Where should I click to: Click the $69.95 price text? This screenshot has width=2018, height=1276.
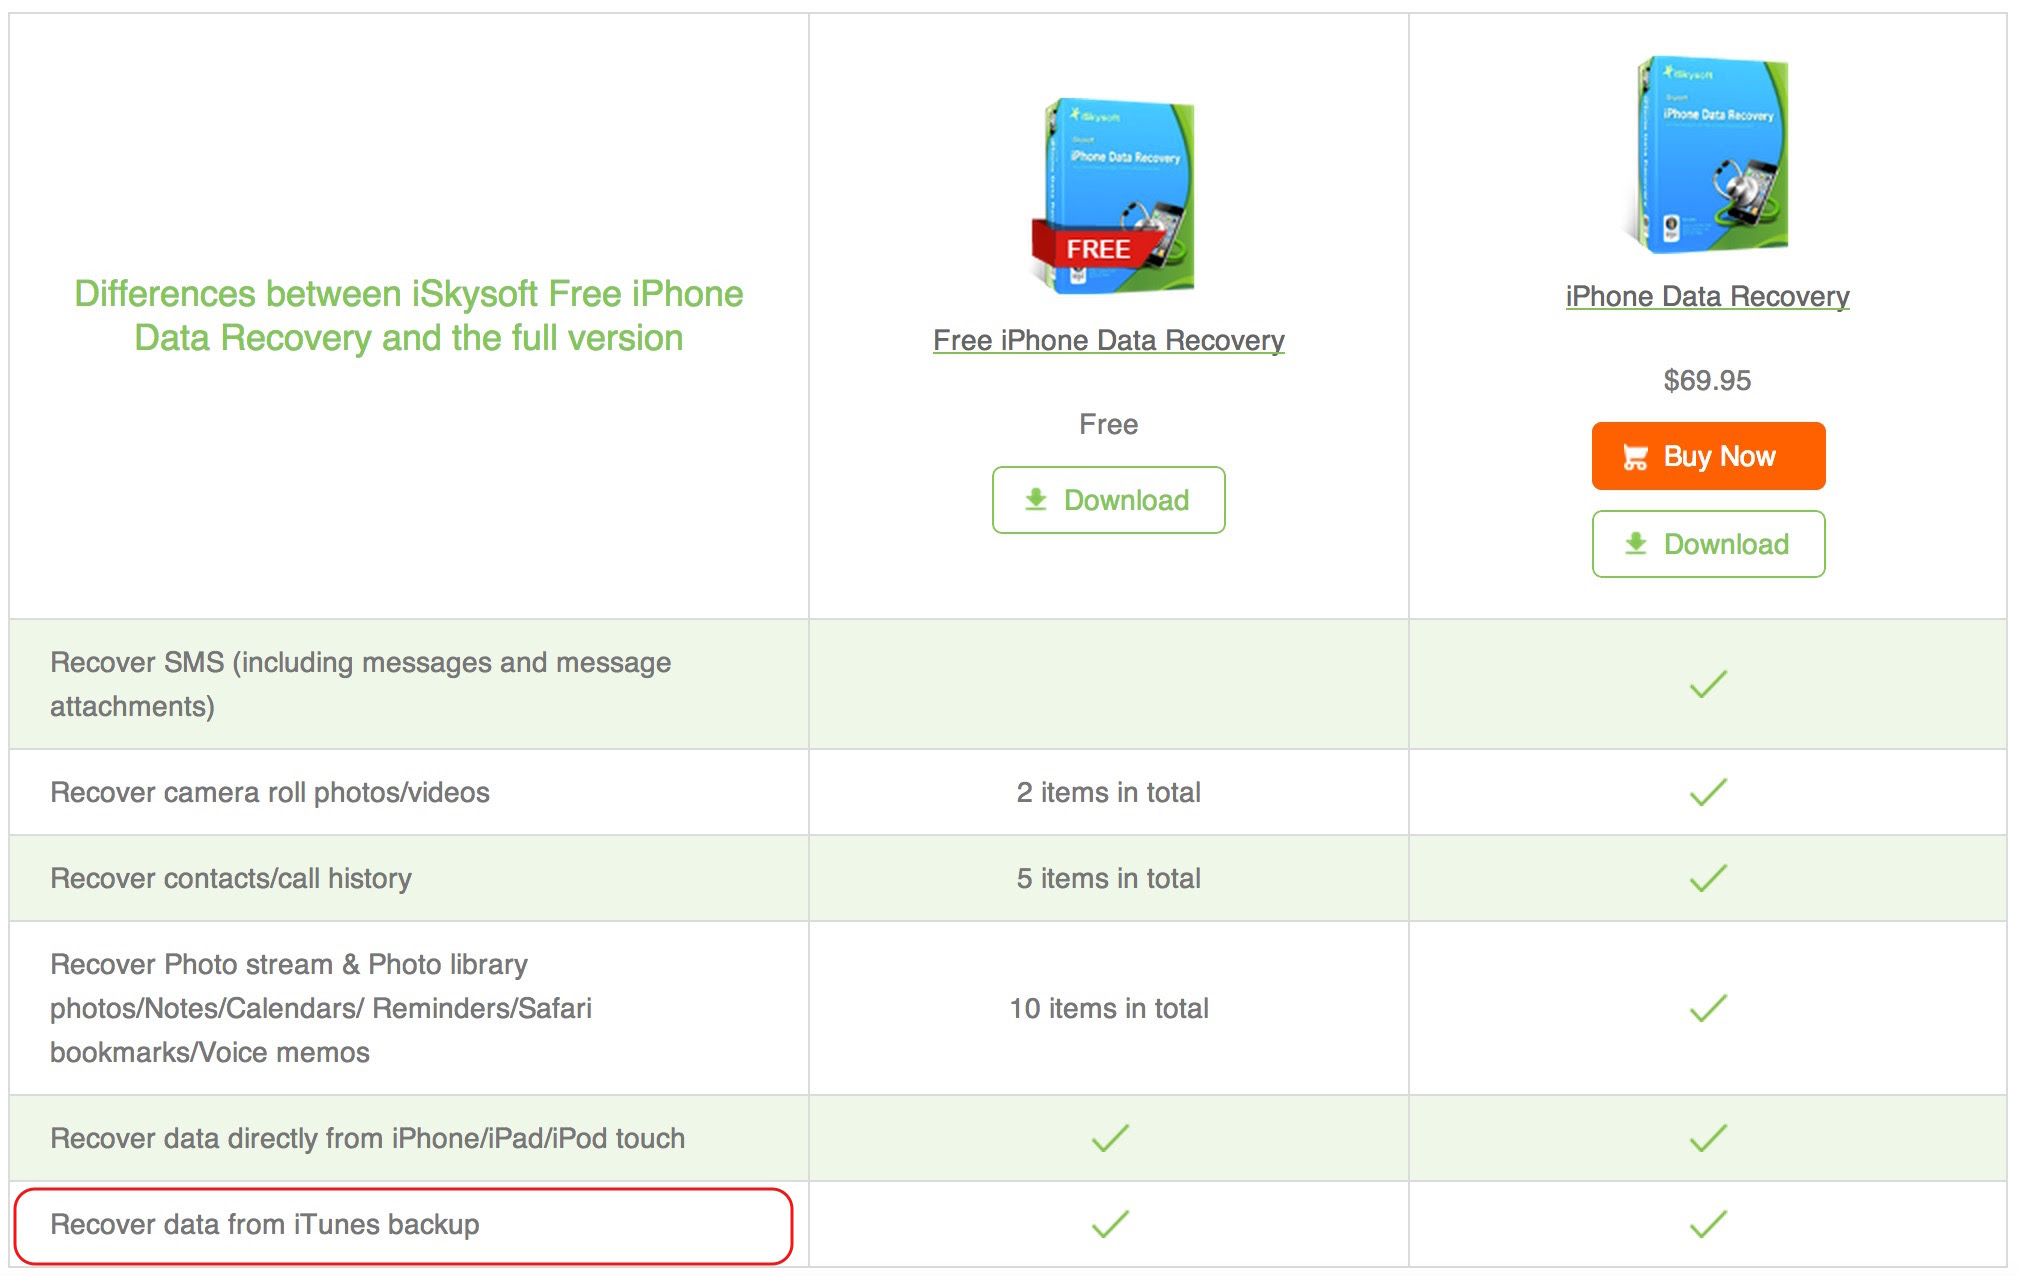tap(1707, 380)
